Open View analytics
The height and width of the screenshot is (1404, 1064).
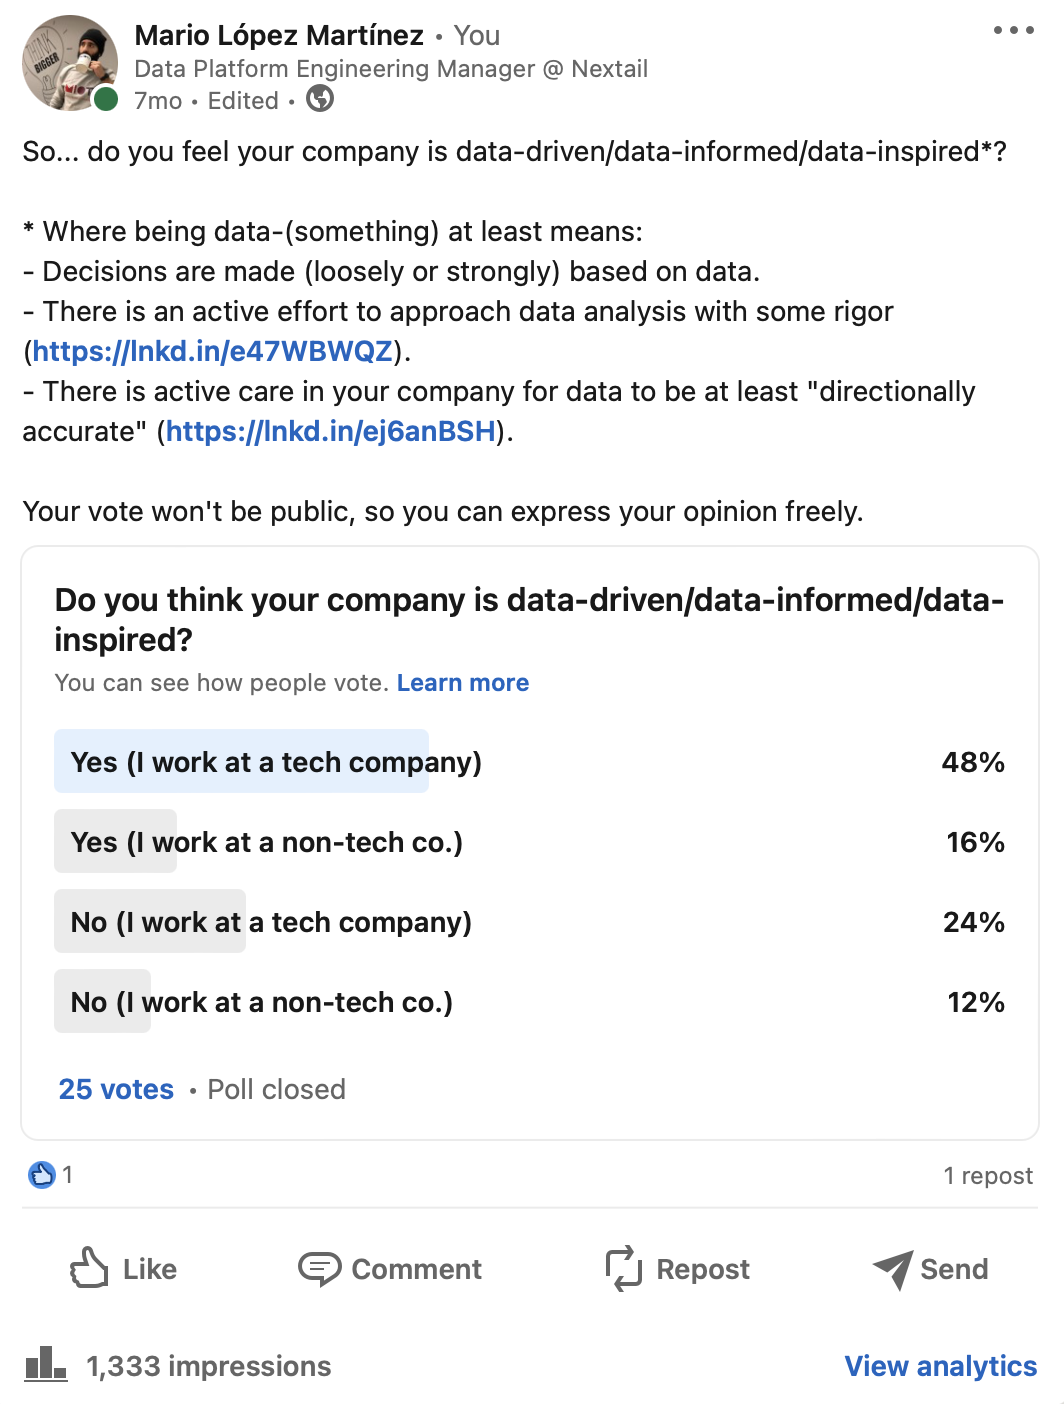(x=941, y=1366)
